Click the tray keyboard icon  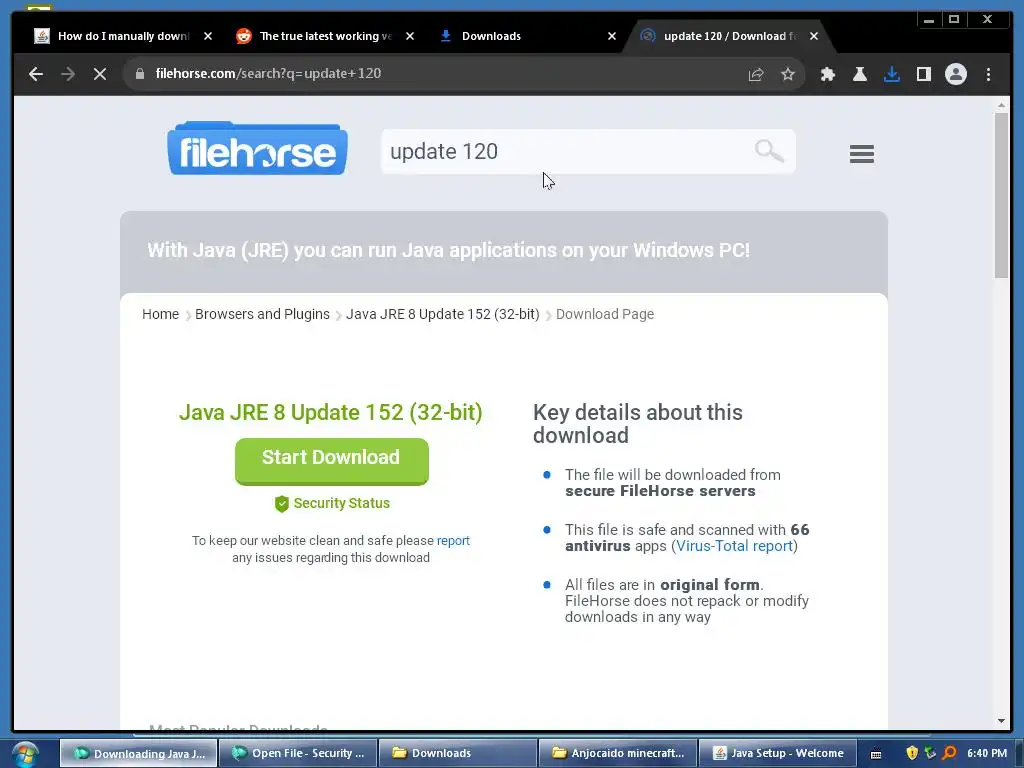point(876,754)
